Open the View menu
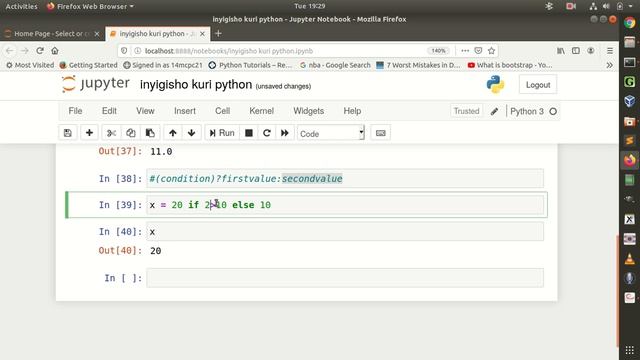 (145, 111)
